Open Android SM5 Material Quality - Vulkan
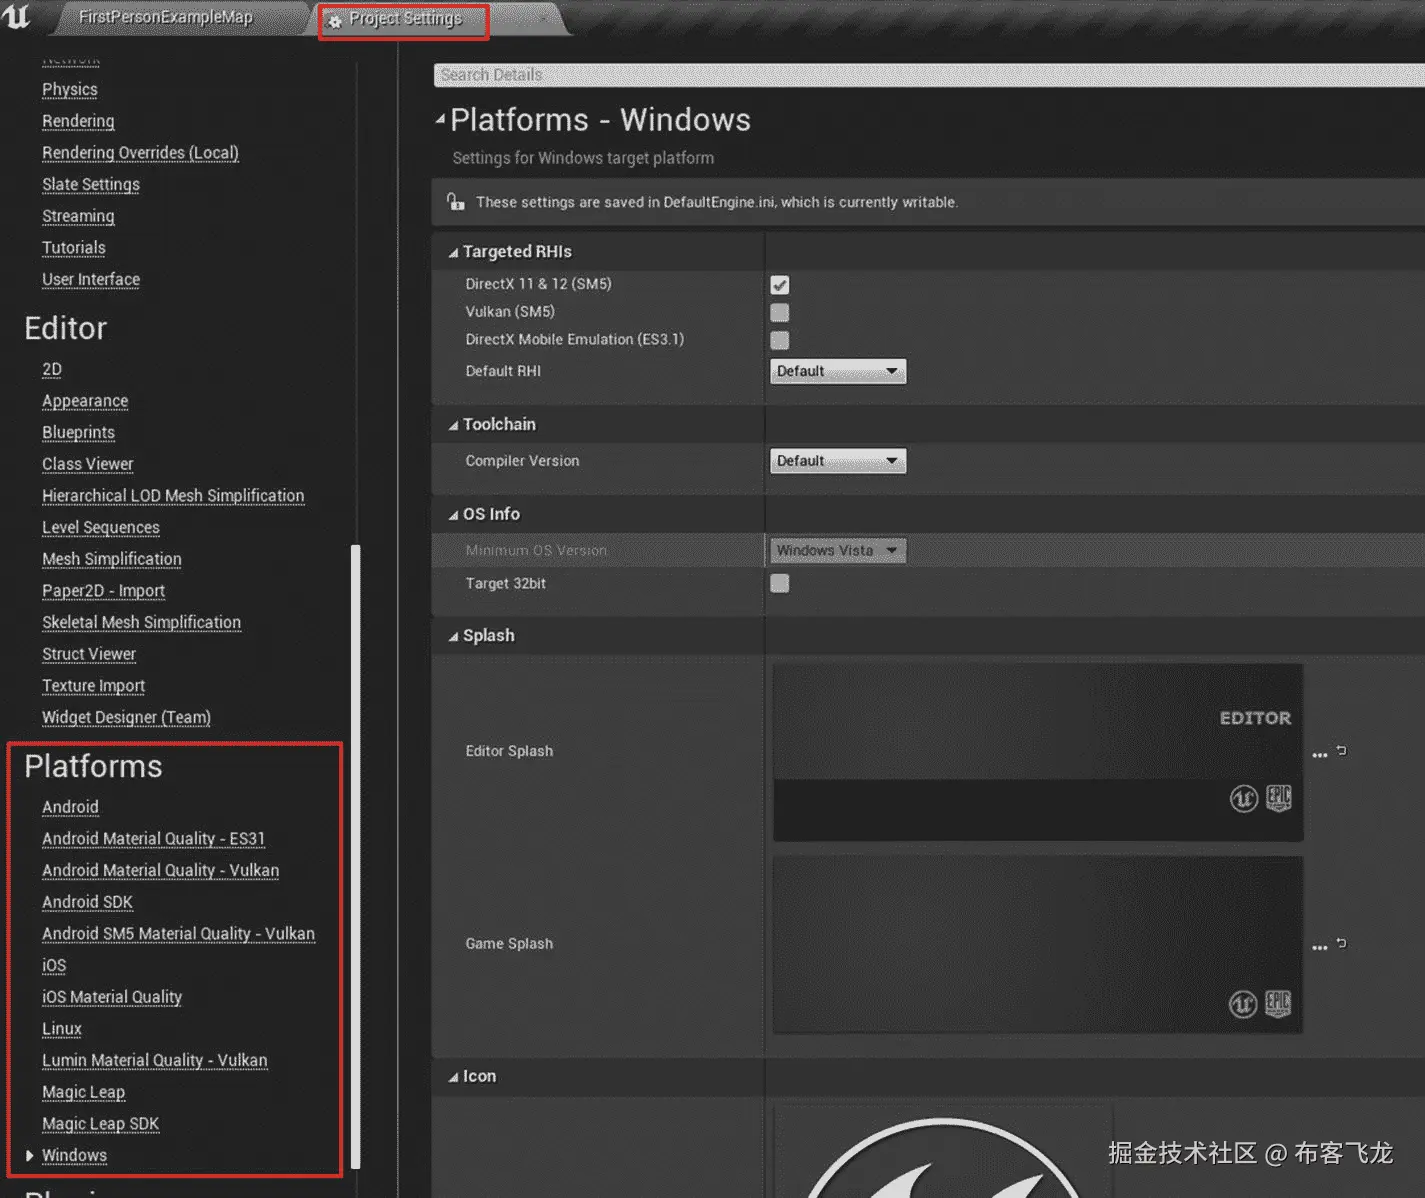Screen dimensions: 1425x1198 tap(179, 934)
